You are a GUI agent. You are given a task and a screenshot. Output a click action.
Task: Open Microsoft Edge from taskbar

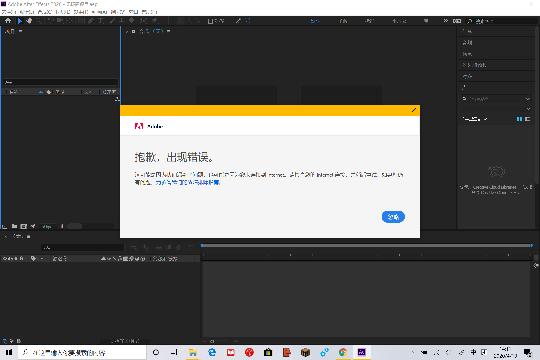212,352
